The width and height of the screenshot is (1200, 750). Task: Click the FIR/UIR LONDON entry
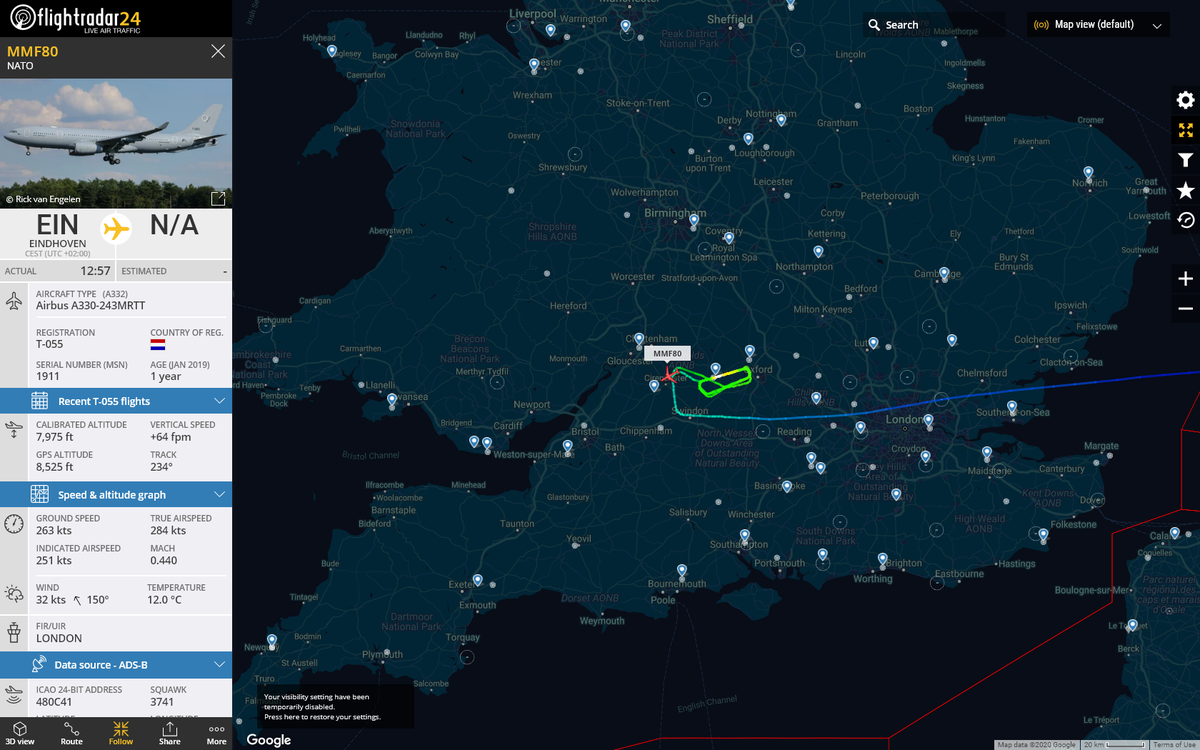[x=59, y=638]
